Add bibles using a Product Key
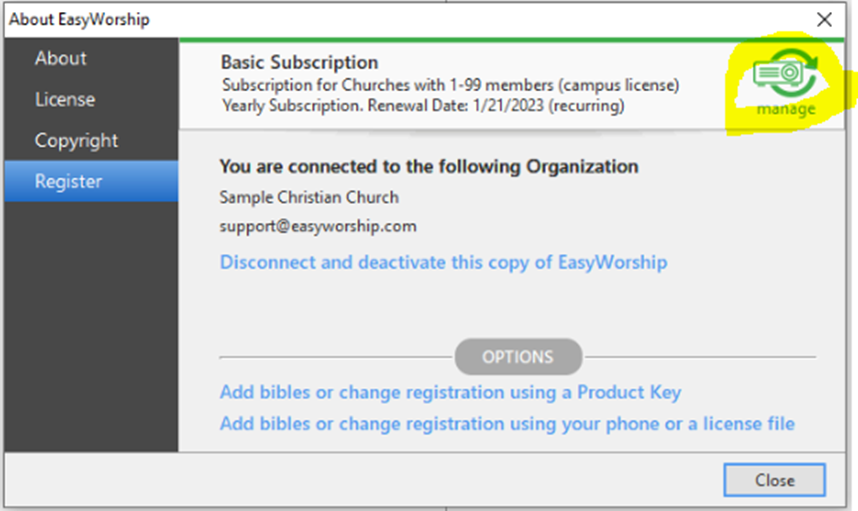This screenshot has height=511, width=858. click(450, 392)
